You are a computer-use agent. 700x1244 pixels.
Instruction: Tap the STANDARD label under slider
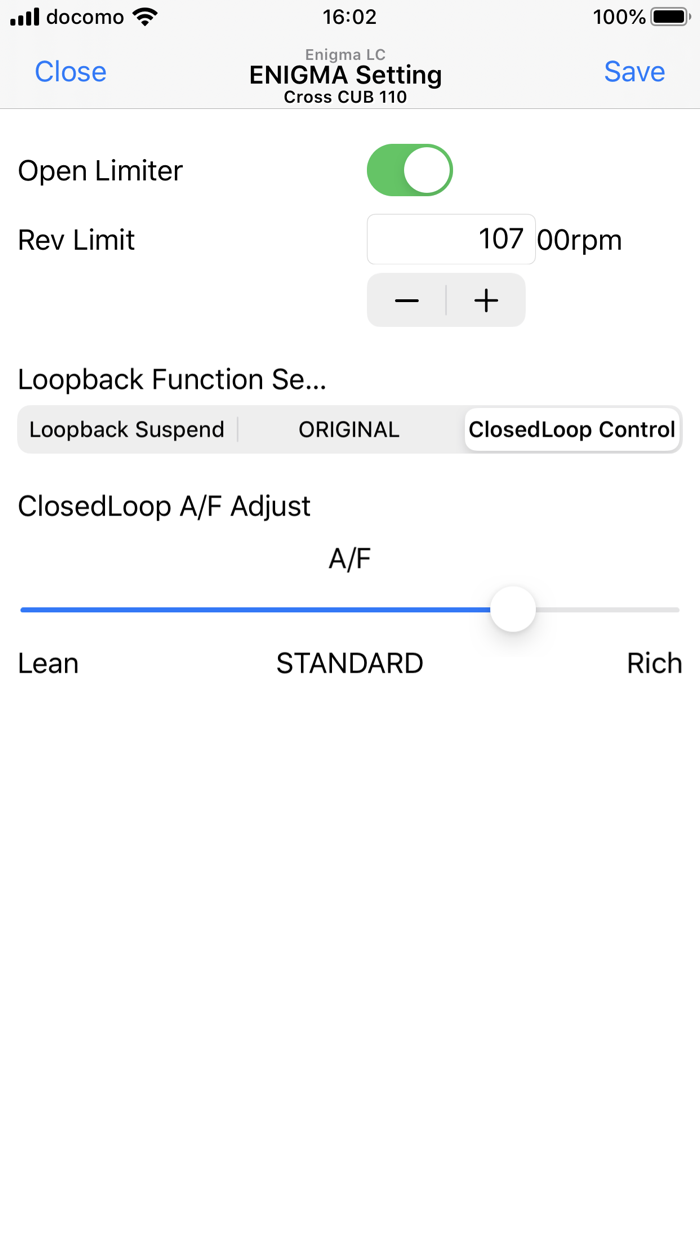point(350,663)
